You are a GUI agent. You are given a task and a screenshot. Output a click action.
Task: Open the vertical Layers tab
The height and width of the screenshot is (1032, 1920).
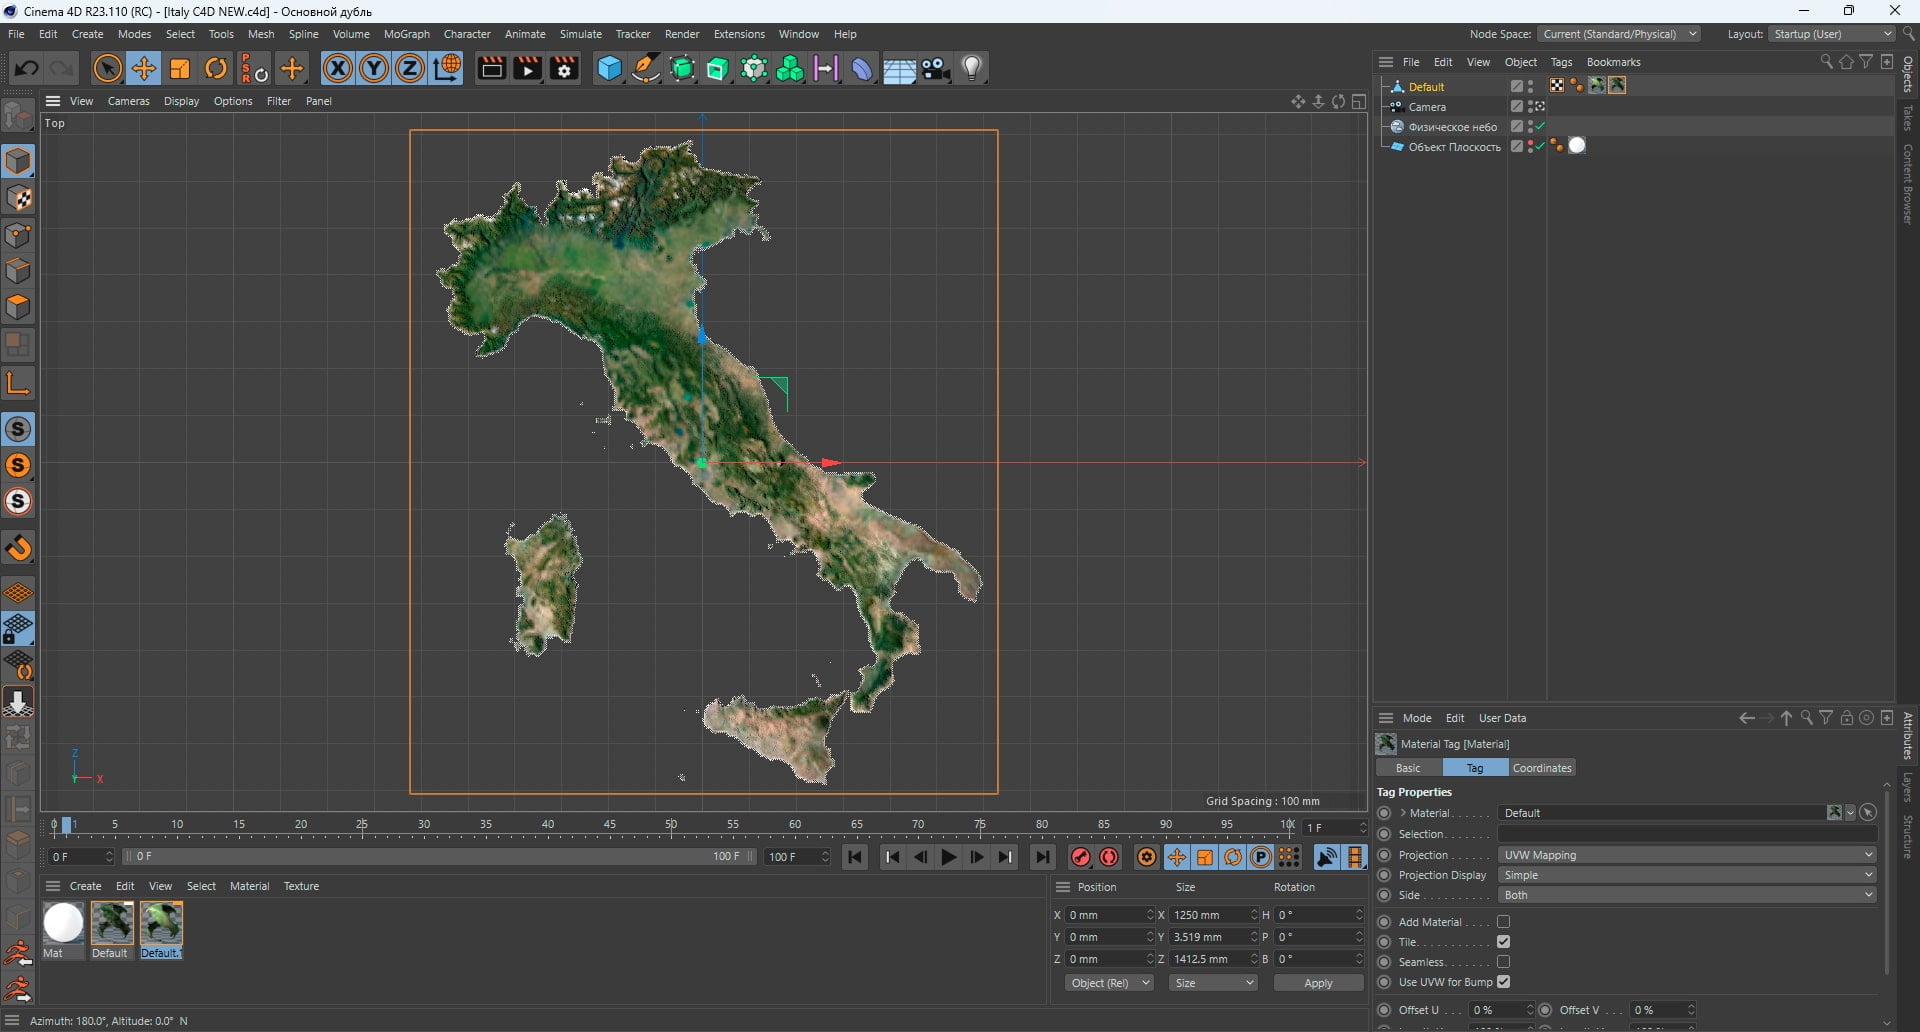(x=1908, y=787)
